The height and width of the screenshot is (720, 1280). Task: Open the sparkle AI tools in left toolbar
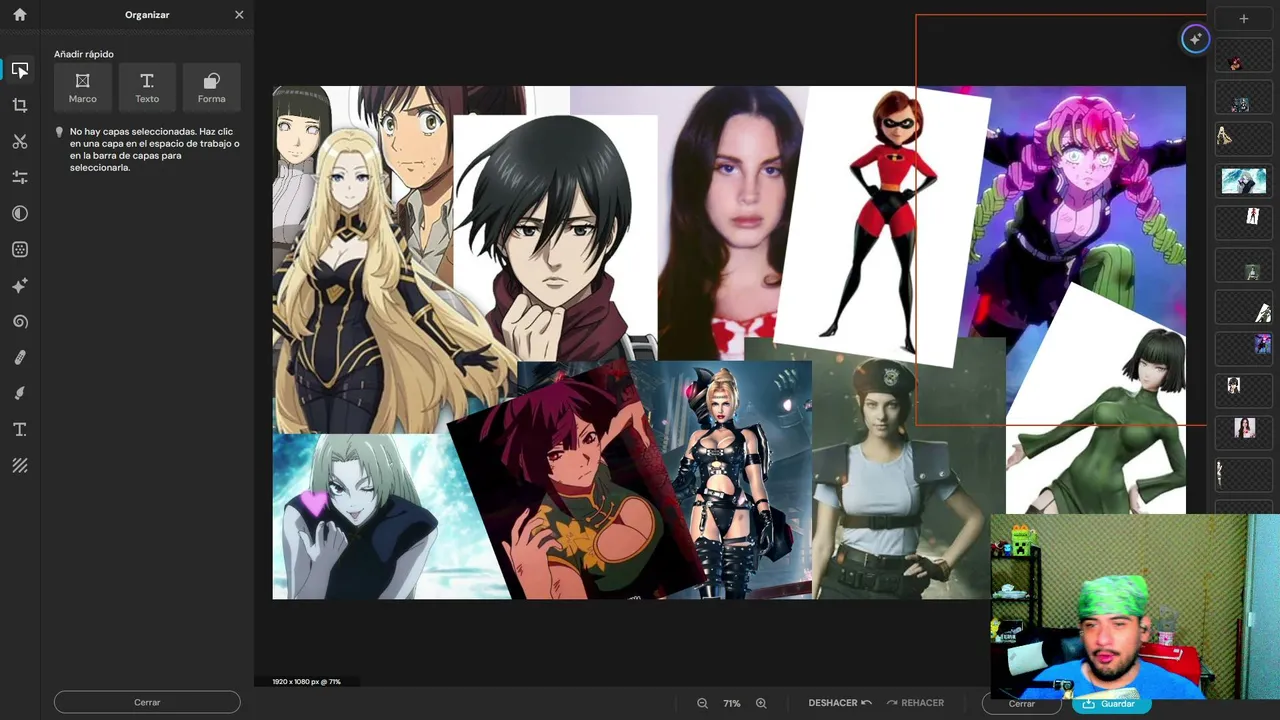(20, 286)
